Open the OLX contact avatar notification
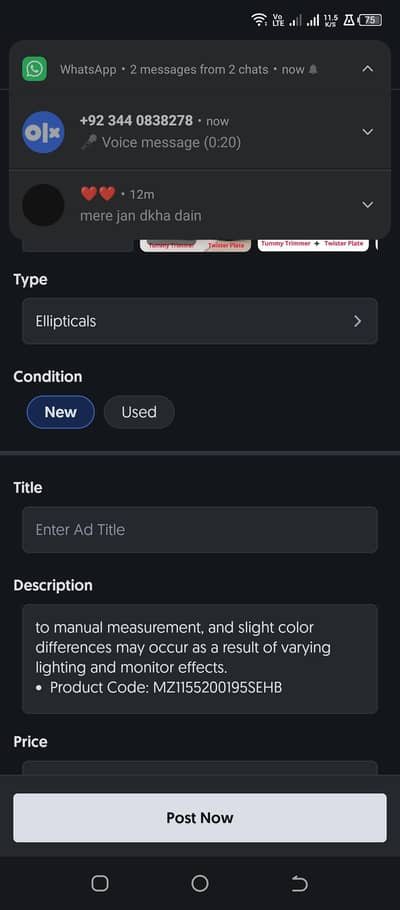 [43, 132]
